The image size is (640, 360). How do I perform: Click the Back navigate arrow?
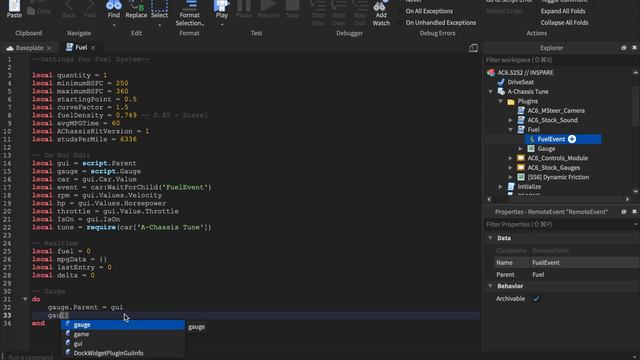[69, 5]
